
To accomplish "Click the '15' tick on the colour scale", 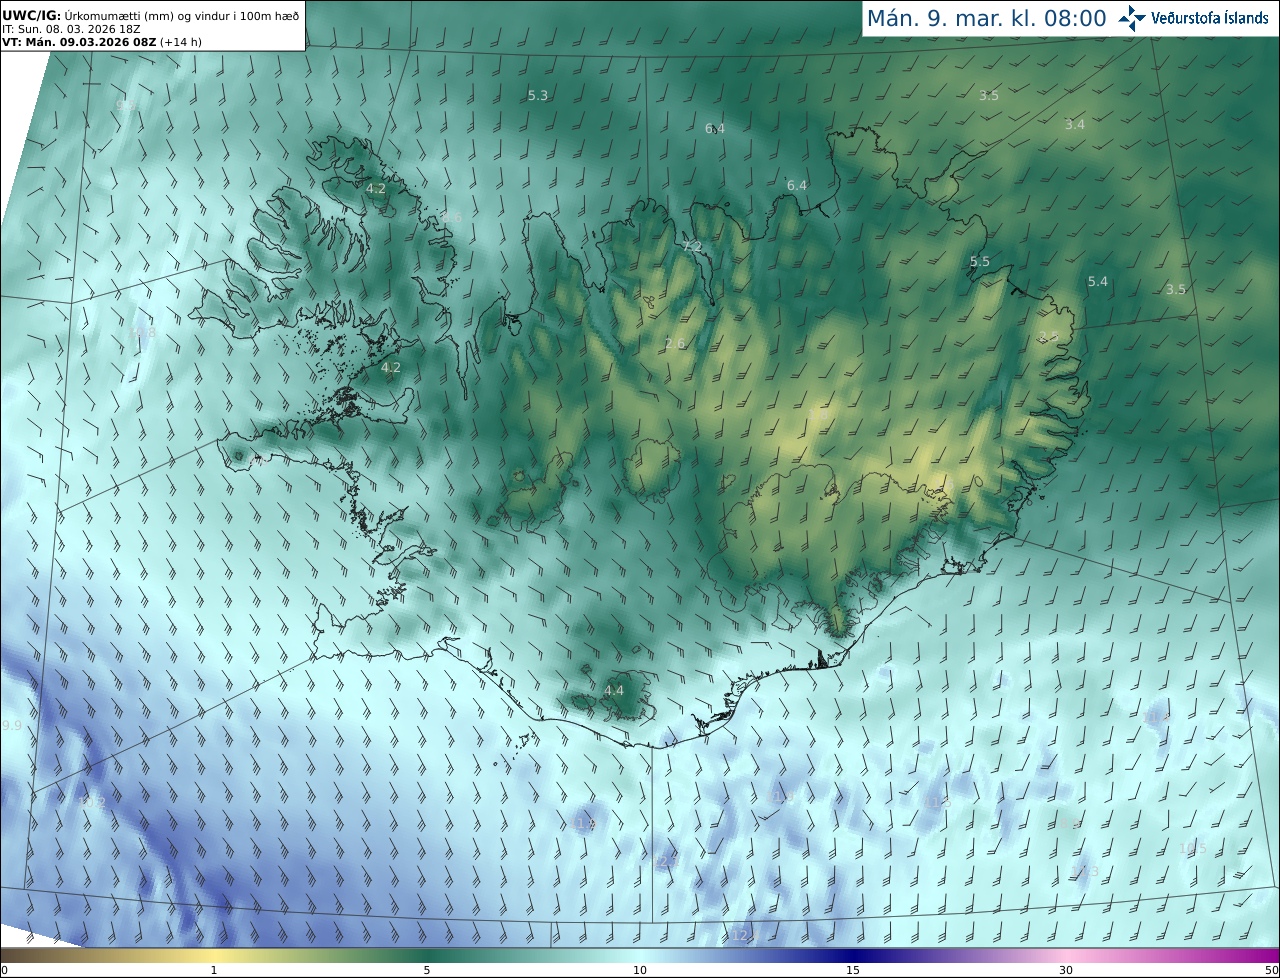I will coord(853,970).
